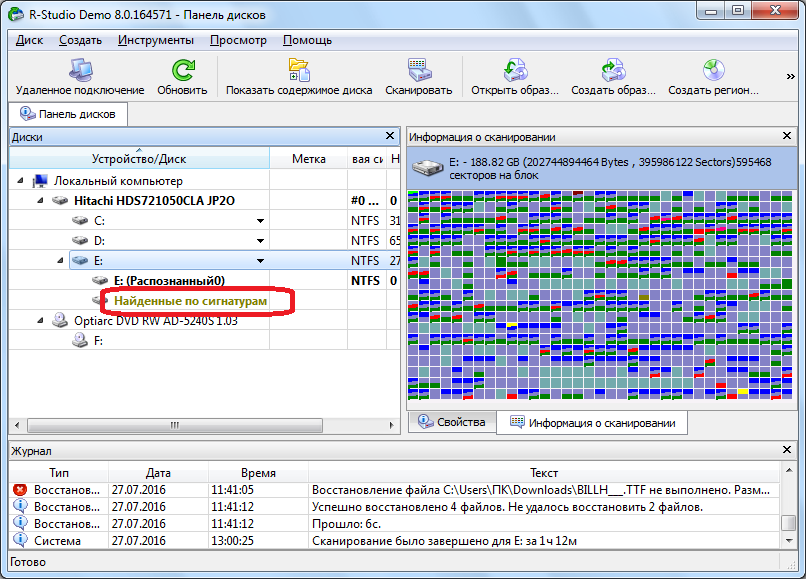Close the Диски panel

390,136
